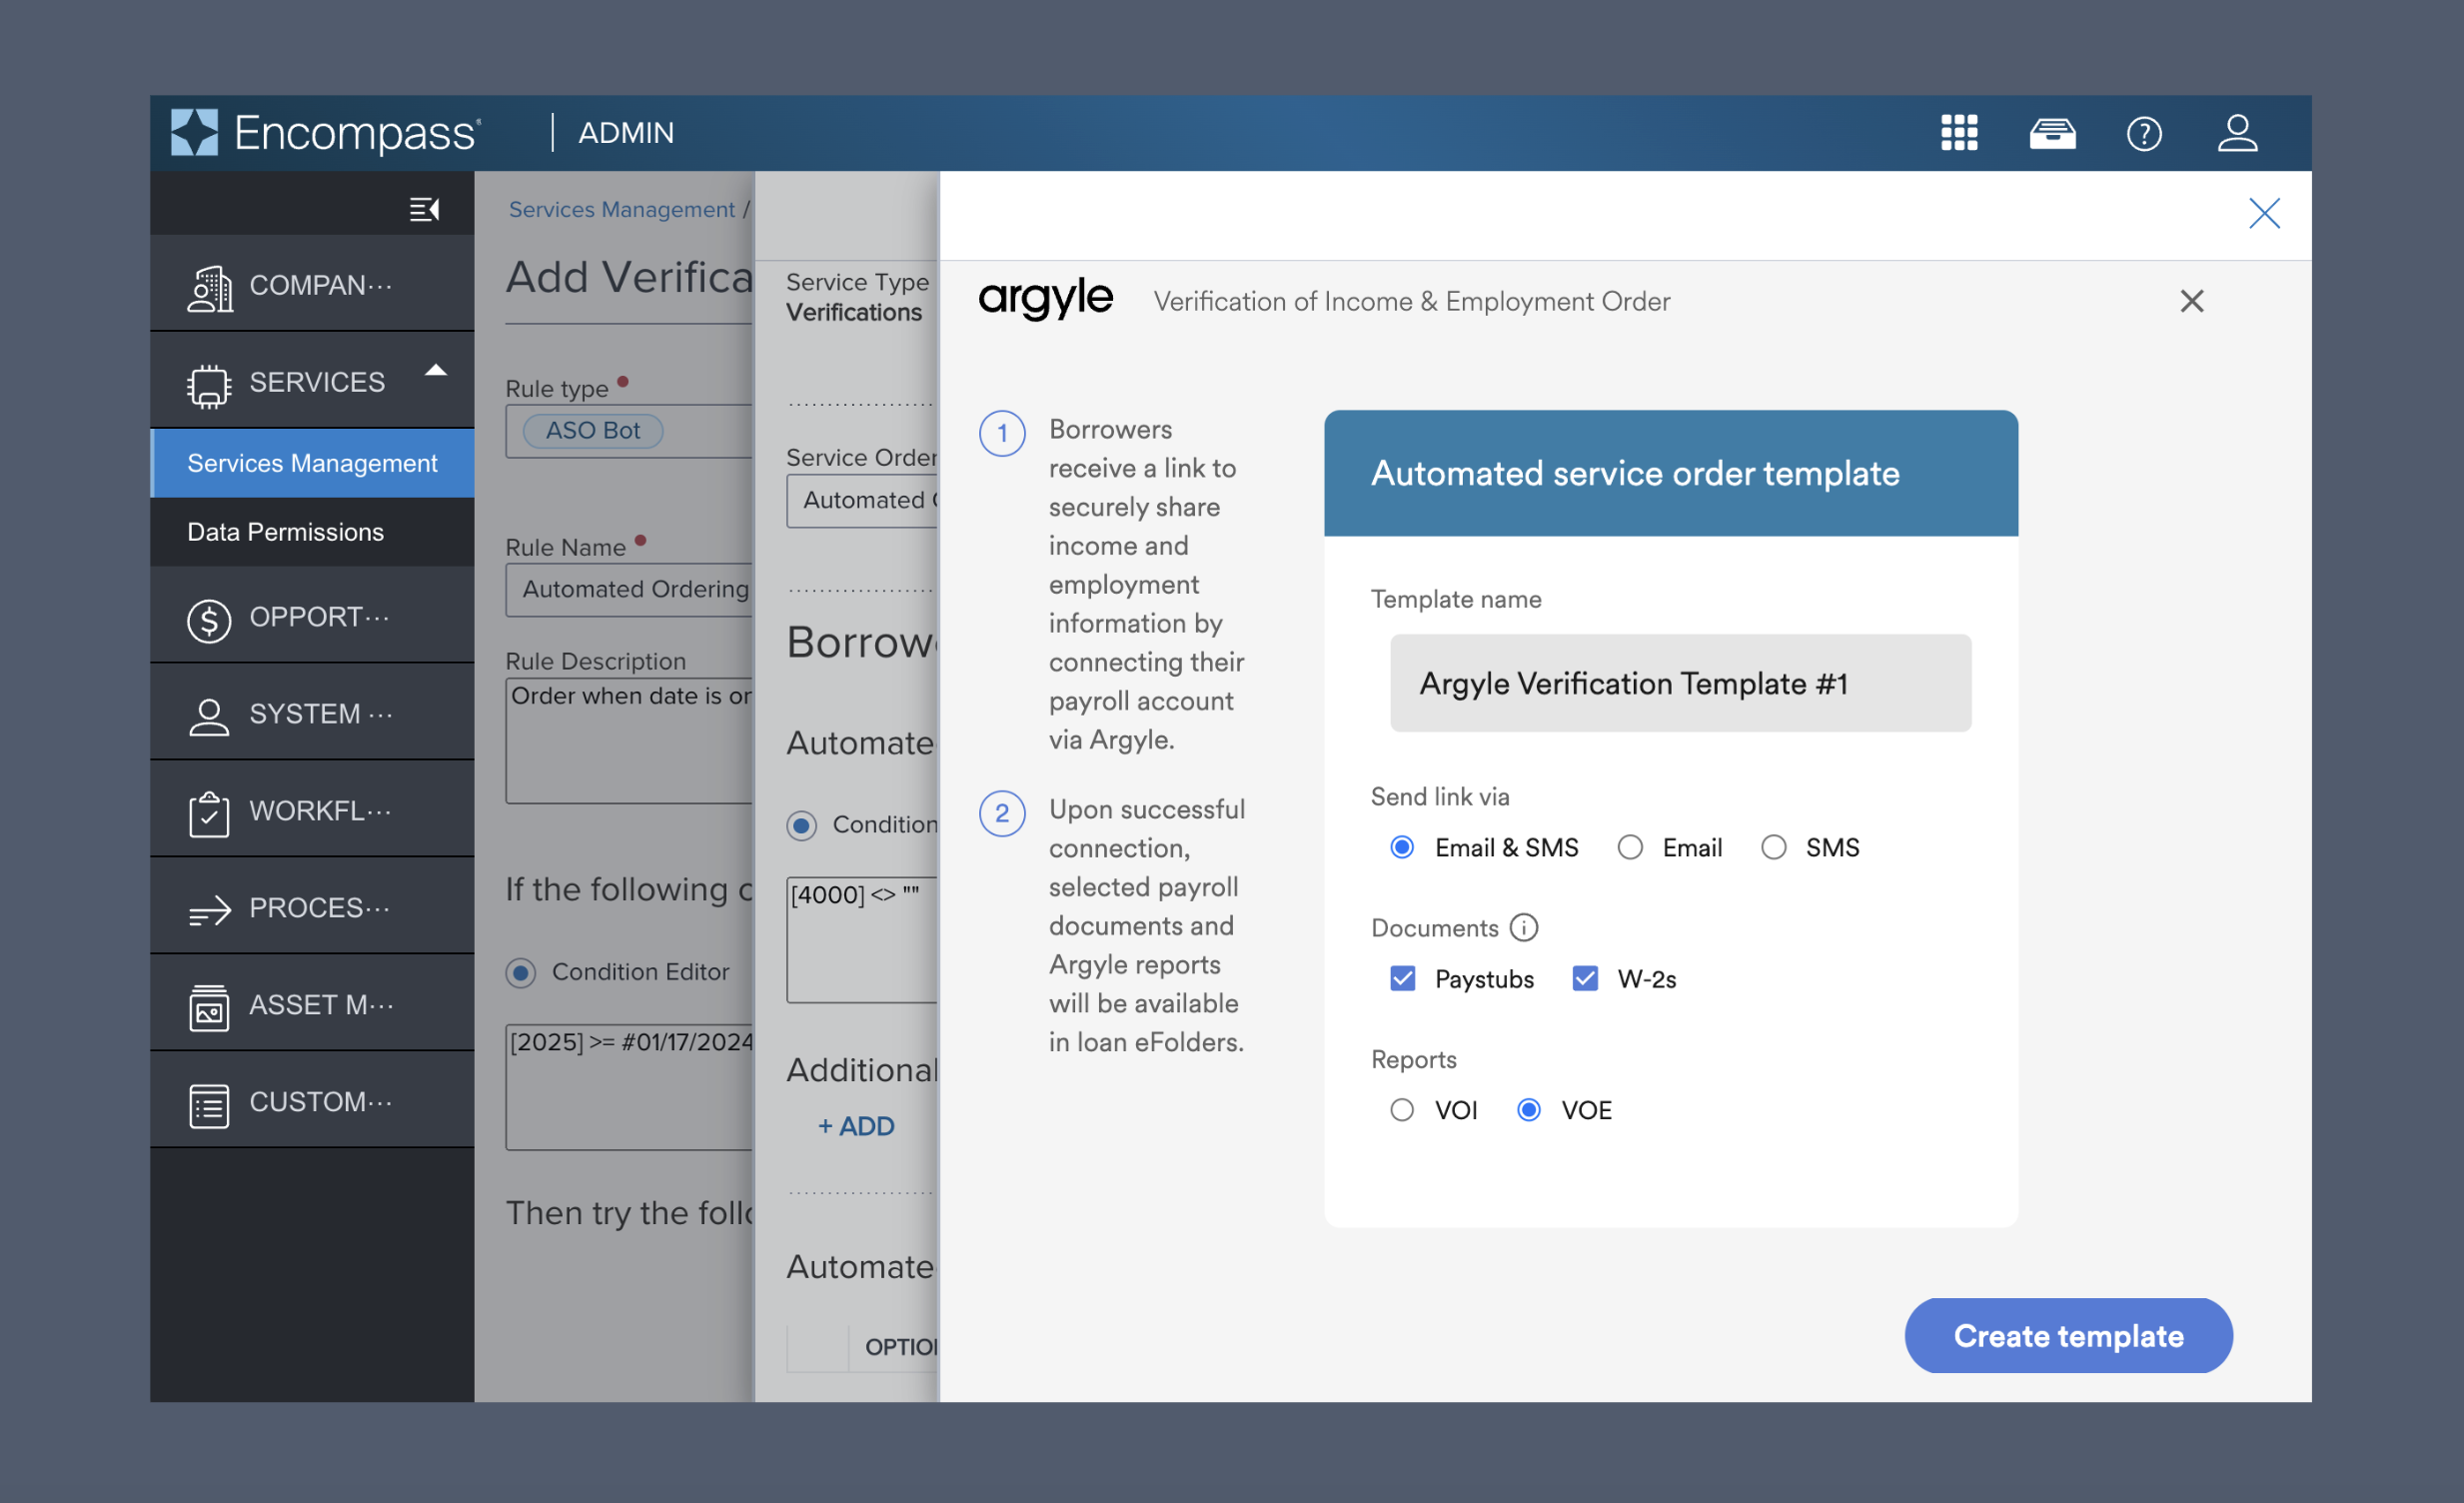
Task: Open the apps grid icon in header
Action: pyautogui.click(x=1958, y=132)
